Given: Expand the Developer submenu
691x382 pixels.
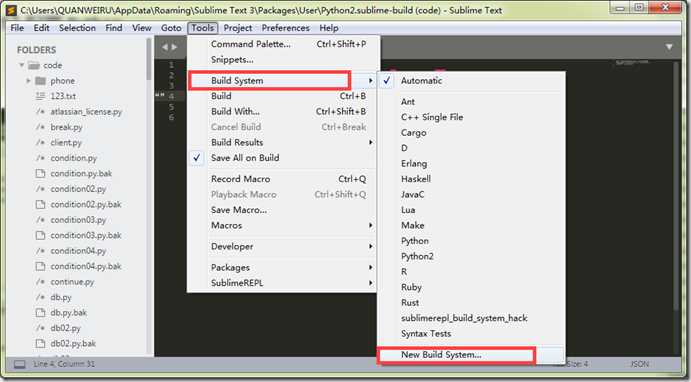Looking at the screenshot, I should click(283, 246).
